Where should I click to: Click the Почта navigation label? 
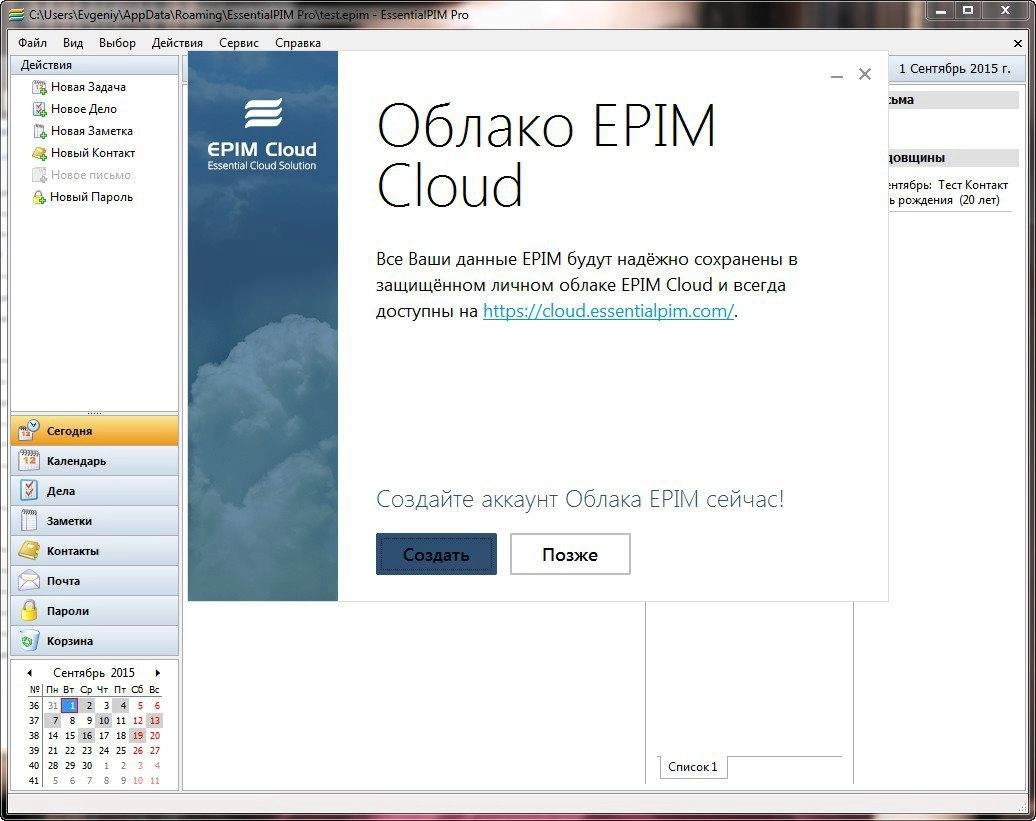pos(63,581)
